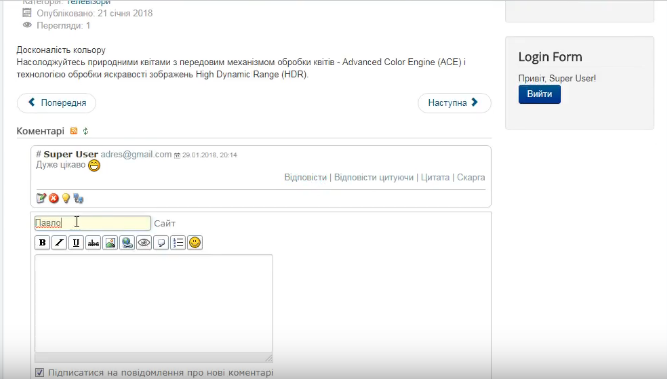Click the light bulb publish icon
The height and width of the screenshot is (379, 667).
tap(66, 198)
